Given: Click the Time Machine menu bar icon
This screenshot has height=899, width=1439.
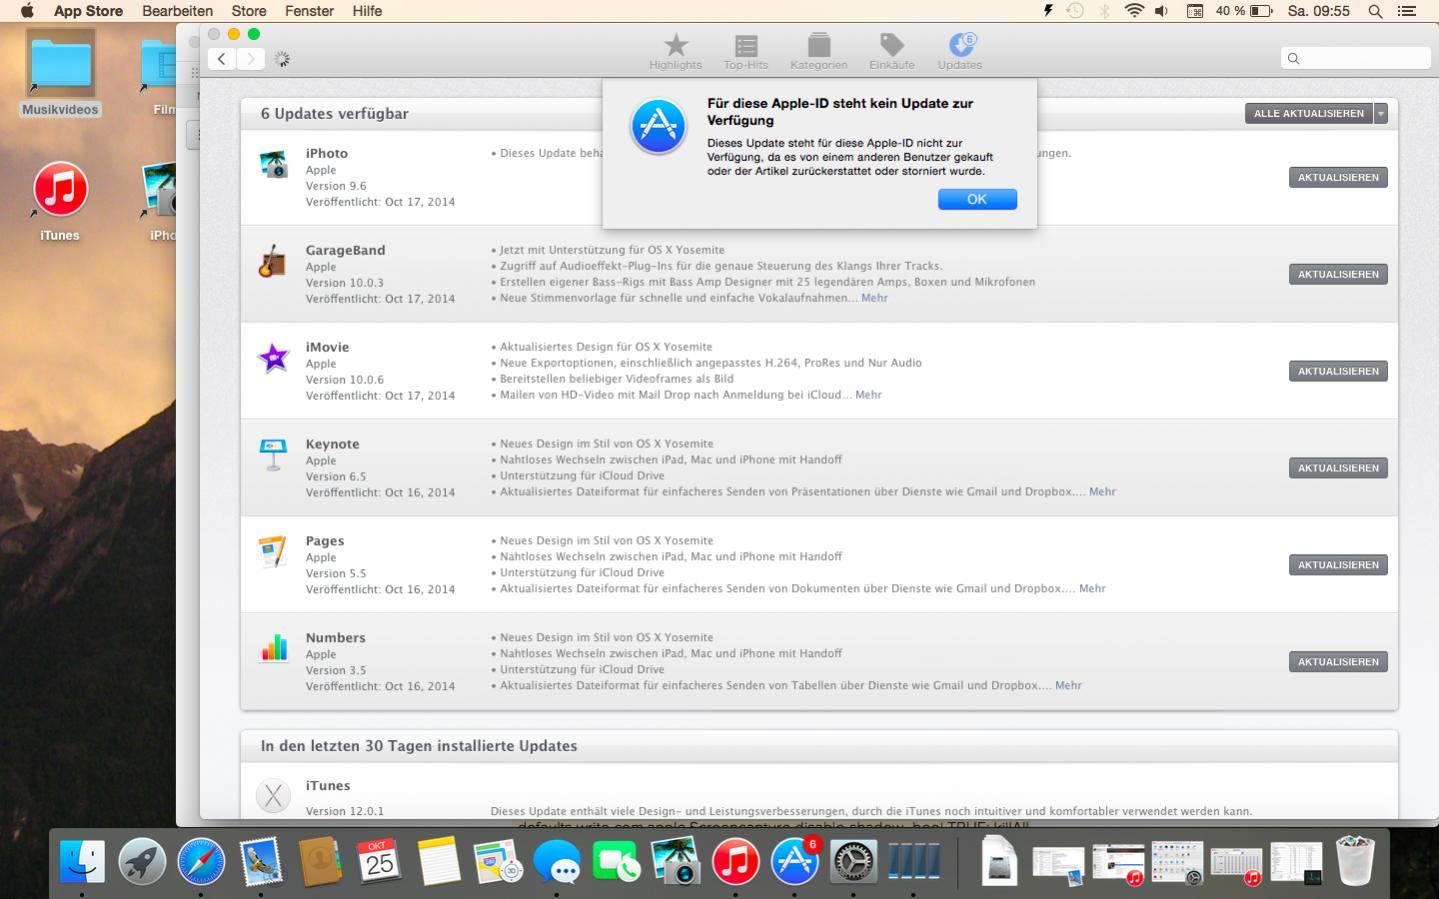Looking at the screenshot, I should click(x=1075, y=11).
